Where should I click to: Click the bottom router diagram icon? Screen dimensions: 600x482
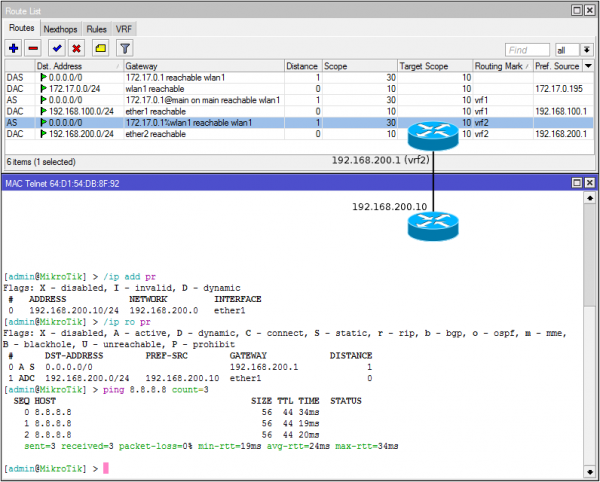433,226
